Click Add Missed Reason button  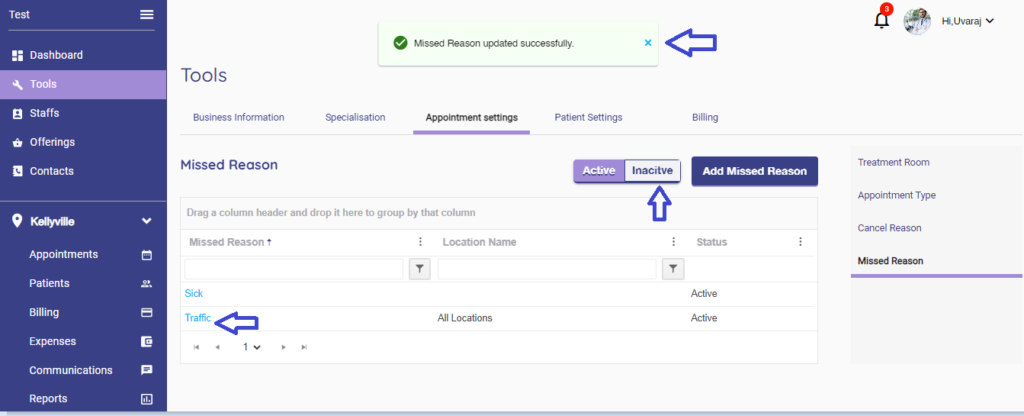(x=754, y=171)
